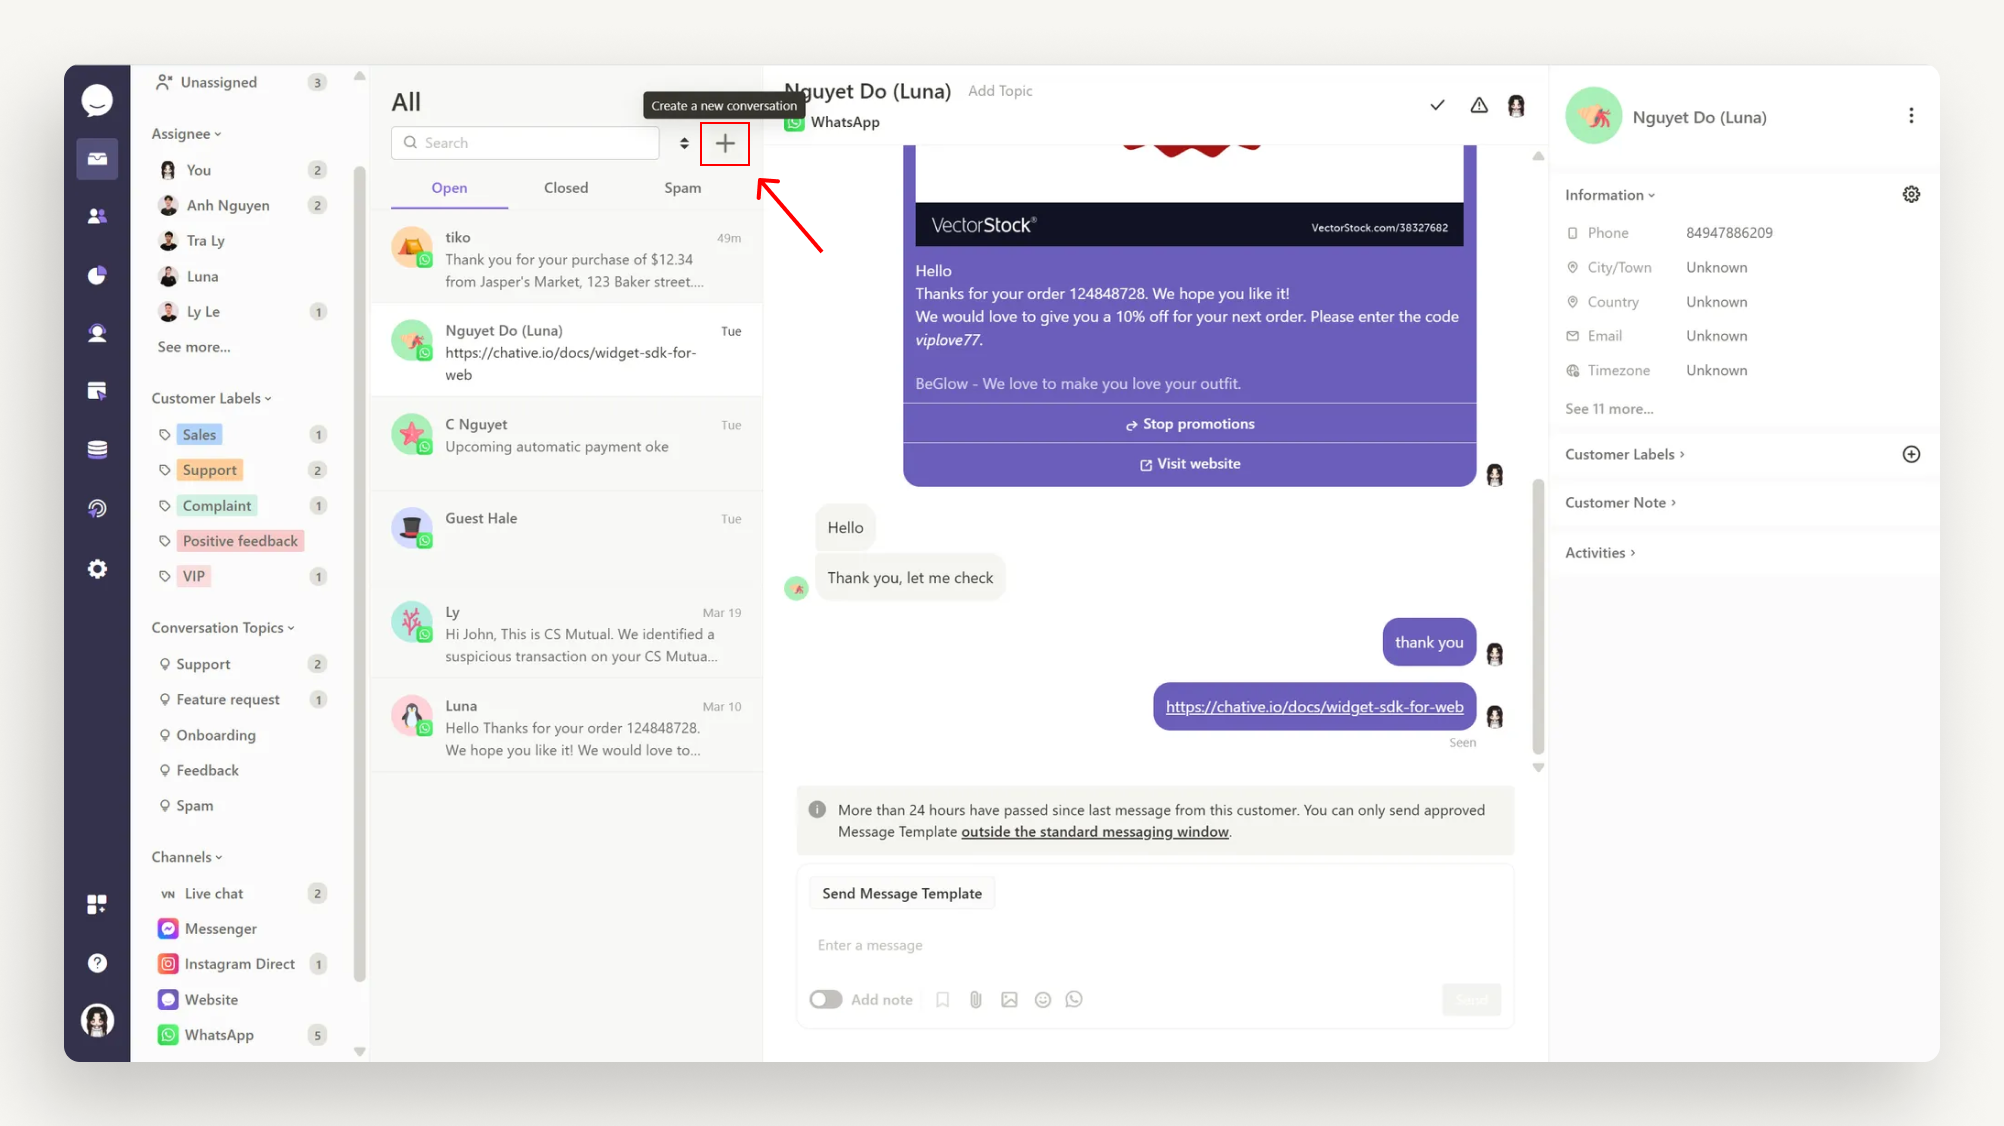Screen dimensions: 2004x1126
Task: Switch to the Spam tab
Action: [682, 188]
